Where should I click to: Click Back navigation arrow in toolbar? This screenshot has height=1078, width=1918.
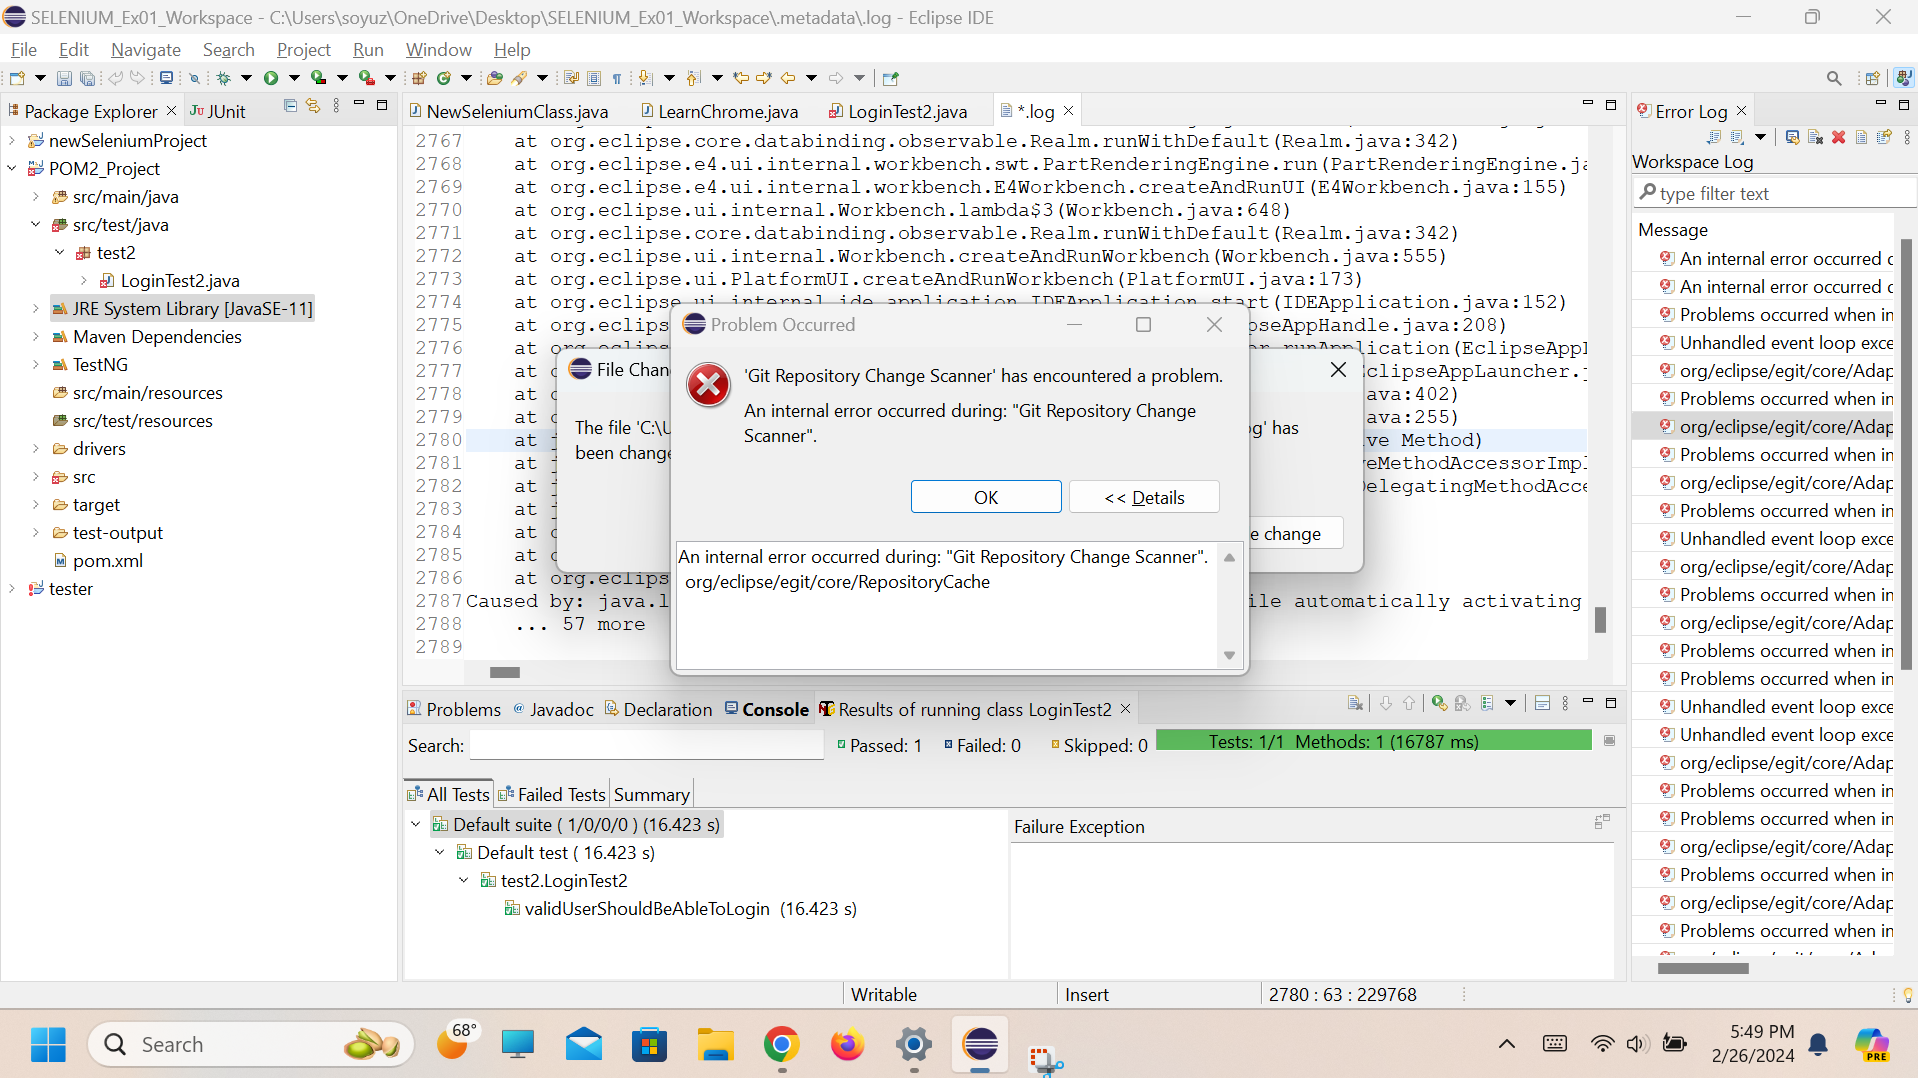click(x=788, y=78)
